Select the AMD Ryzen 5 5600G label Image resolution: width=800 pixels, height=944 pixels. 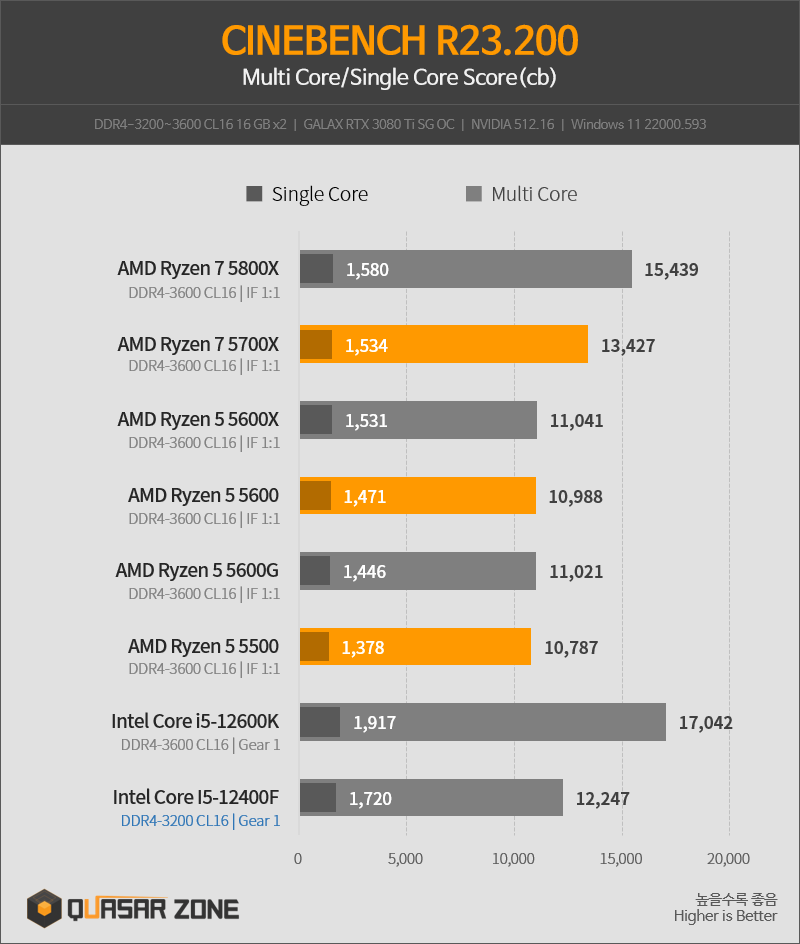click(x=197, y=570)
